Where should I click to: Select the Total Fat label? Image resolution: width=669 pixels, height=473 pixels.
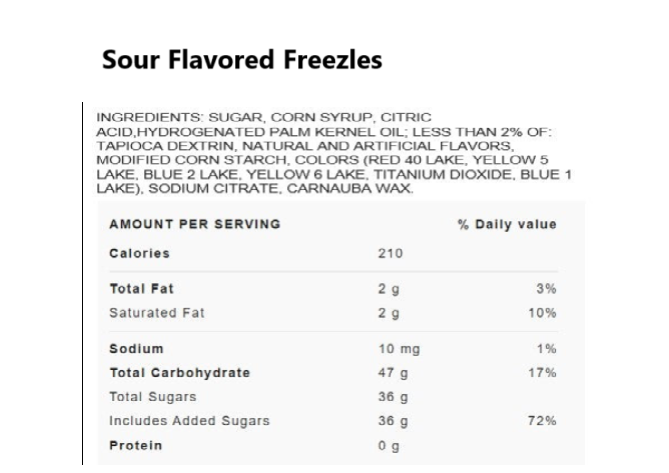(142, 289)
